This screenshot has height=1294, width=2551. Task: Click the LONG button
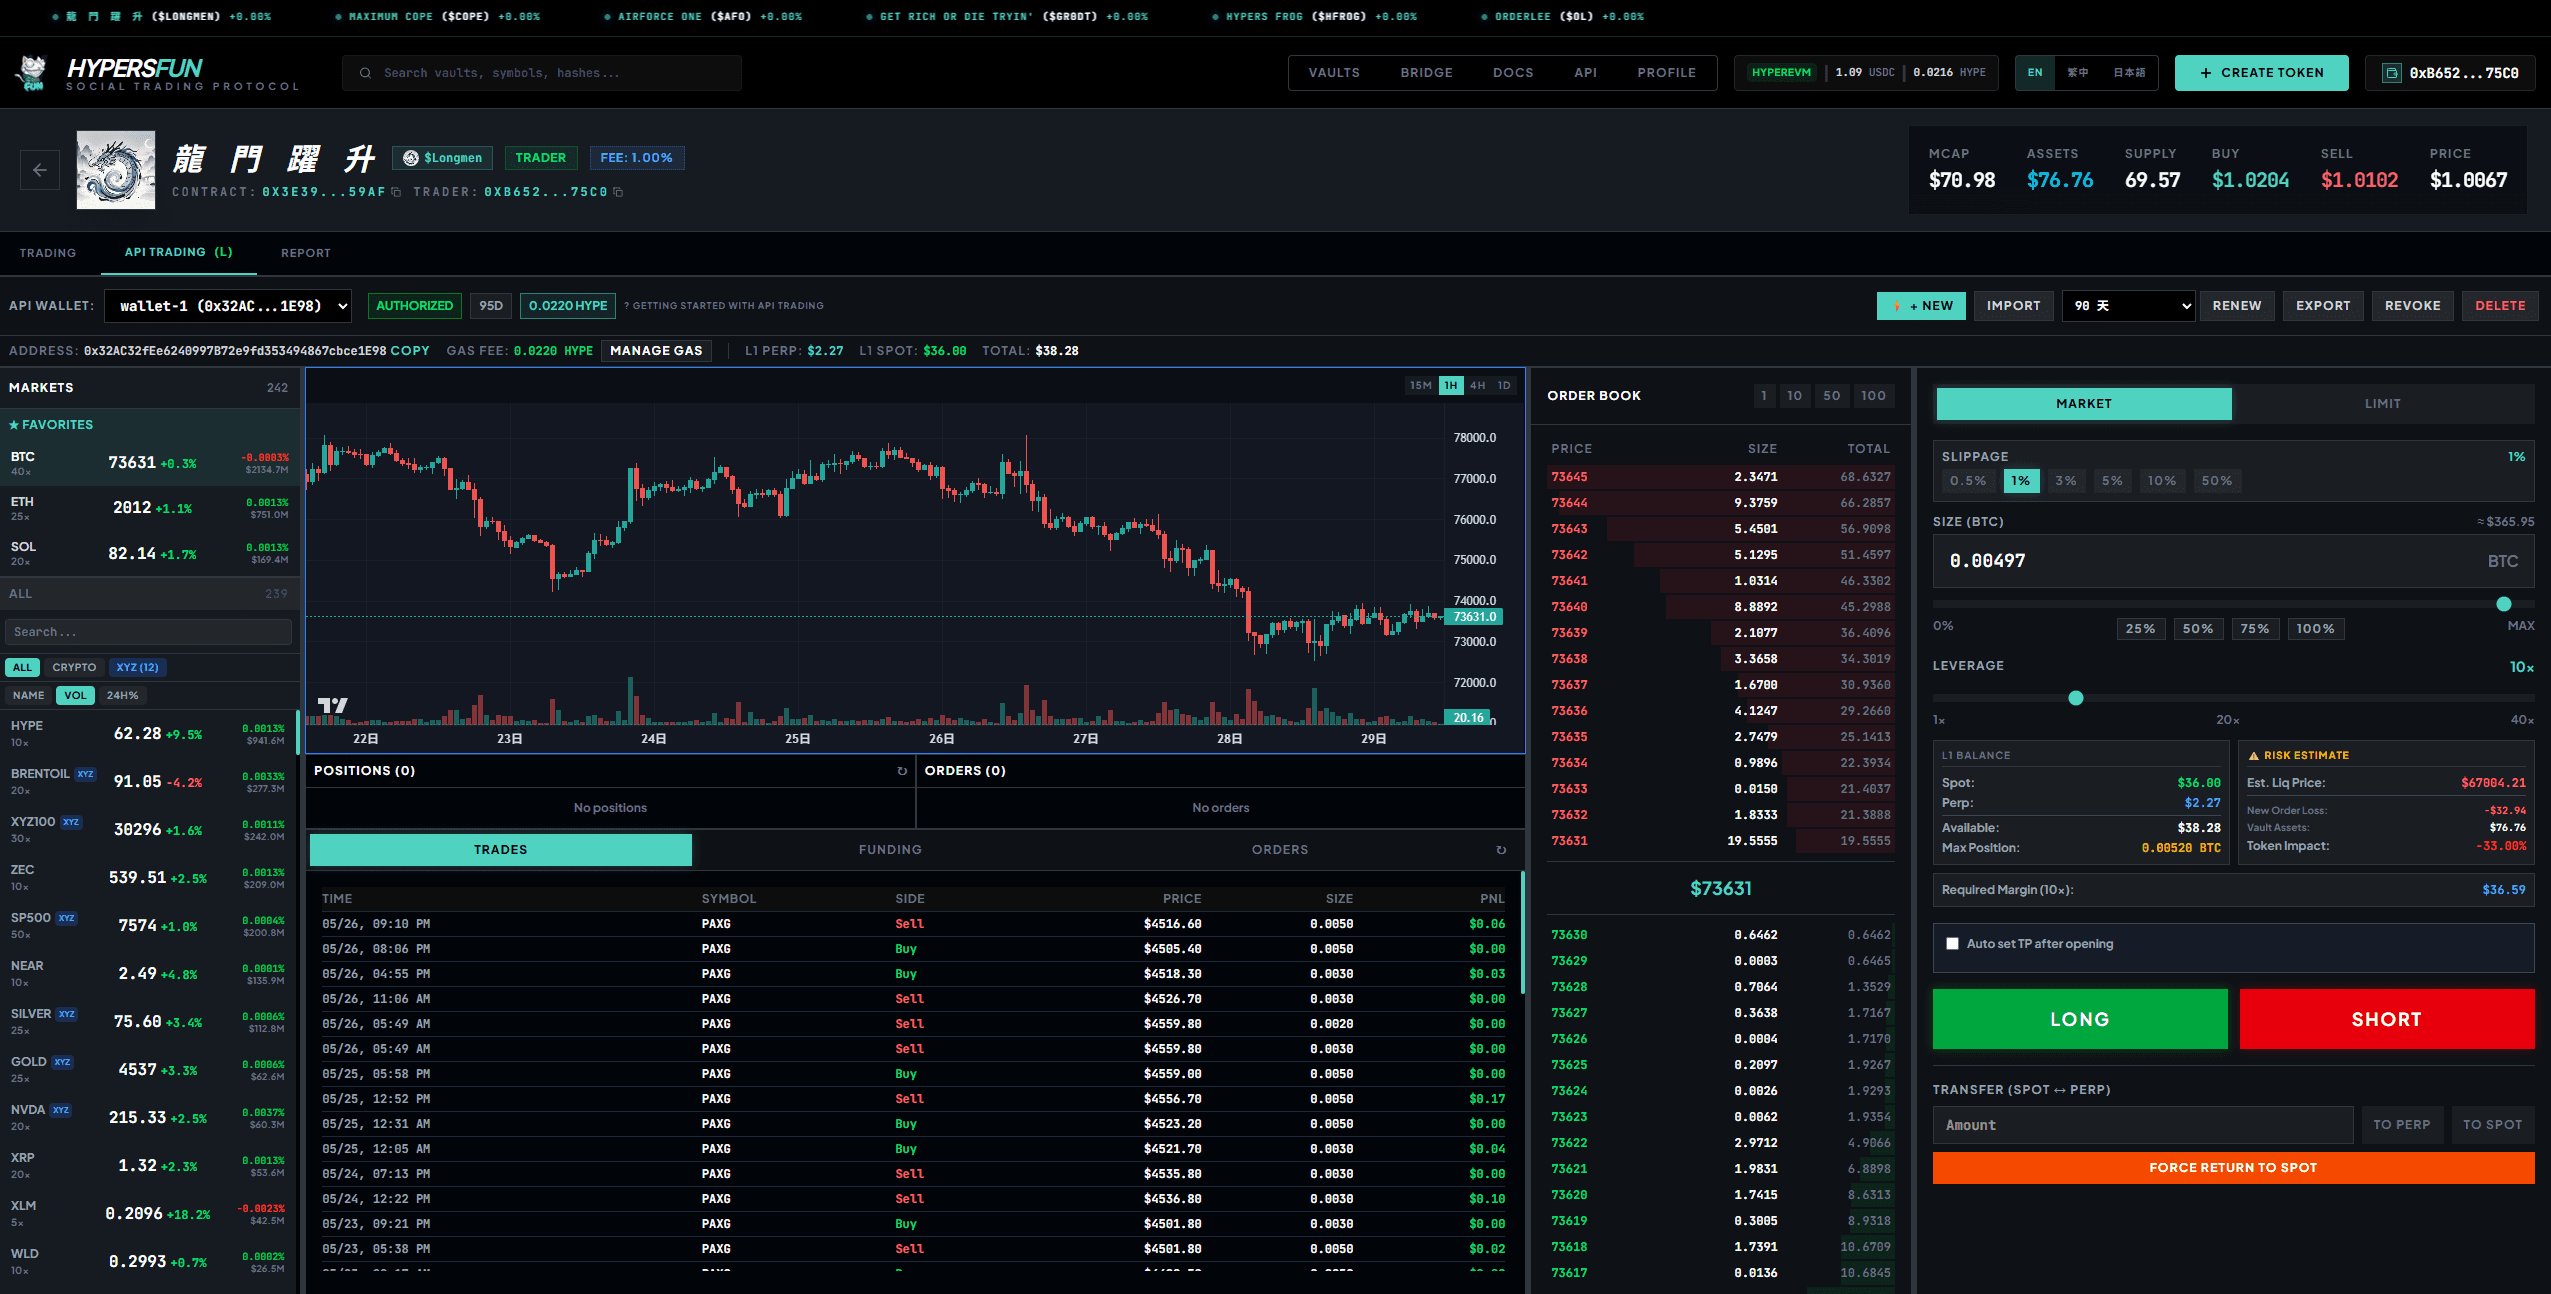(2080, 1019)
